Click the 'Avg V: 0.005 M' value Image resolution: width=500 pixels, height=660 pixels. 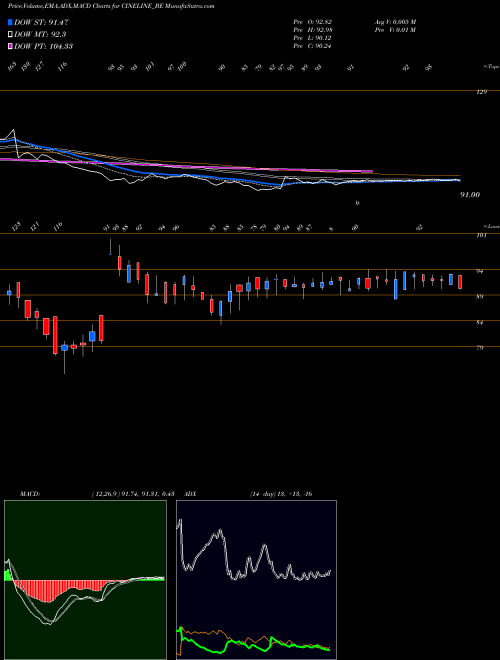coord(395,22)
